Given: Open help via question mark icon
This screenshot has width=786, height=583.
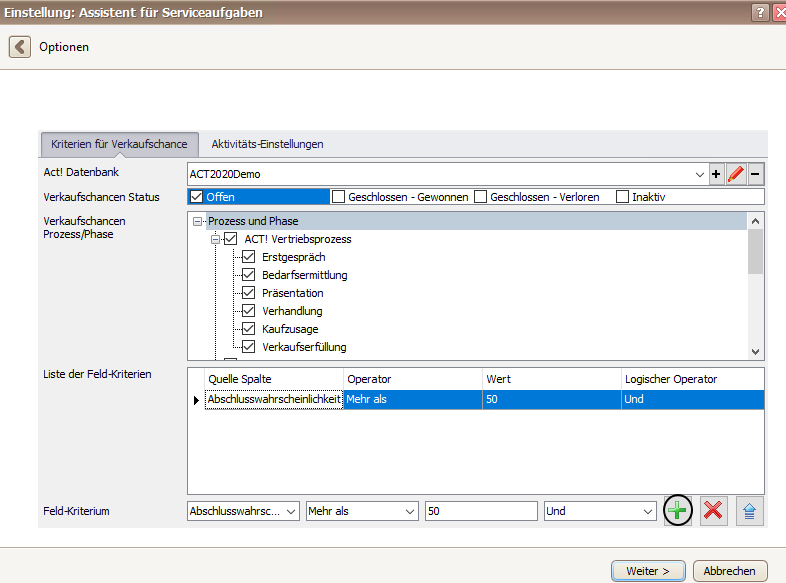Looking at the screenshot, I should point(760,13).
